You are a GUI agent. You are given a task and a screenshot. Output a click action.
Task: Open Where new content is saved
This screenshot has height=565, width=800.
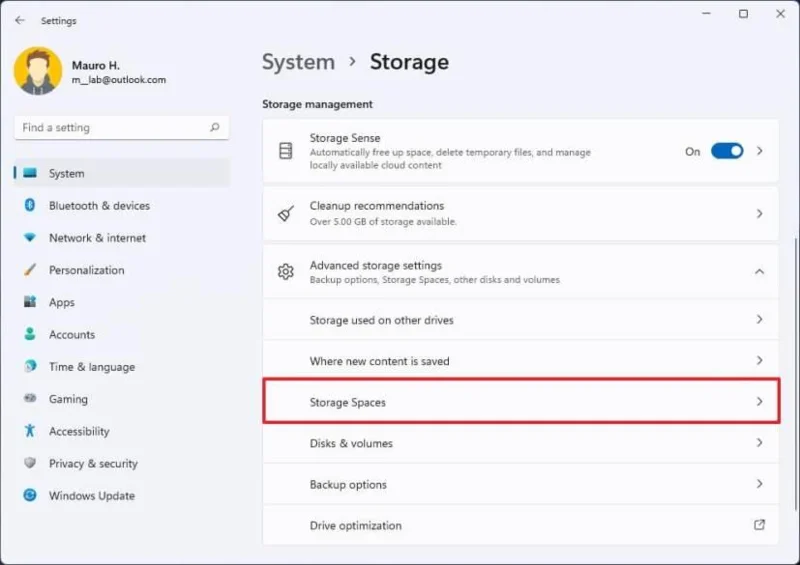click(521, 360)
